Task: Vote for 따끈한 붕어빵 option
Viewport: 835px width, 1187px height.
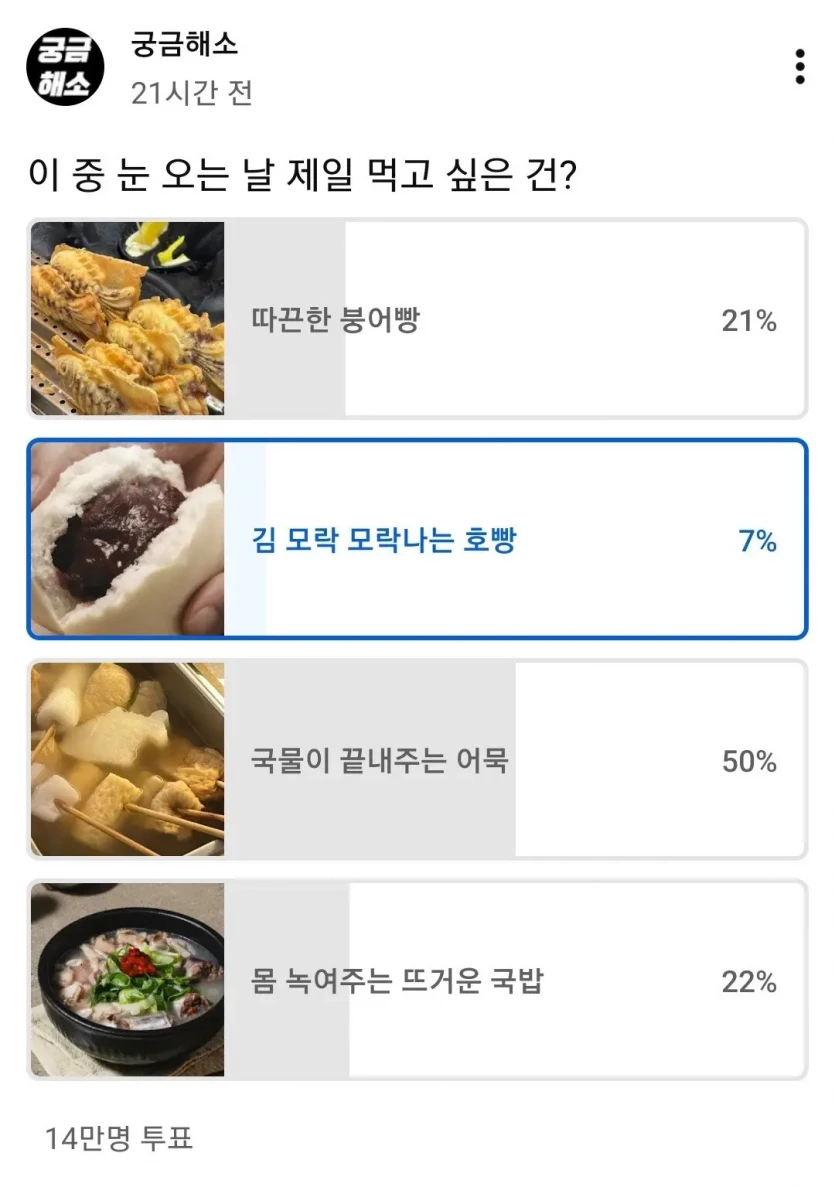Action: click(x=336, y=321)
